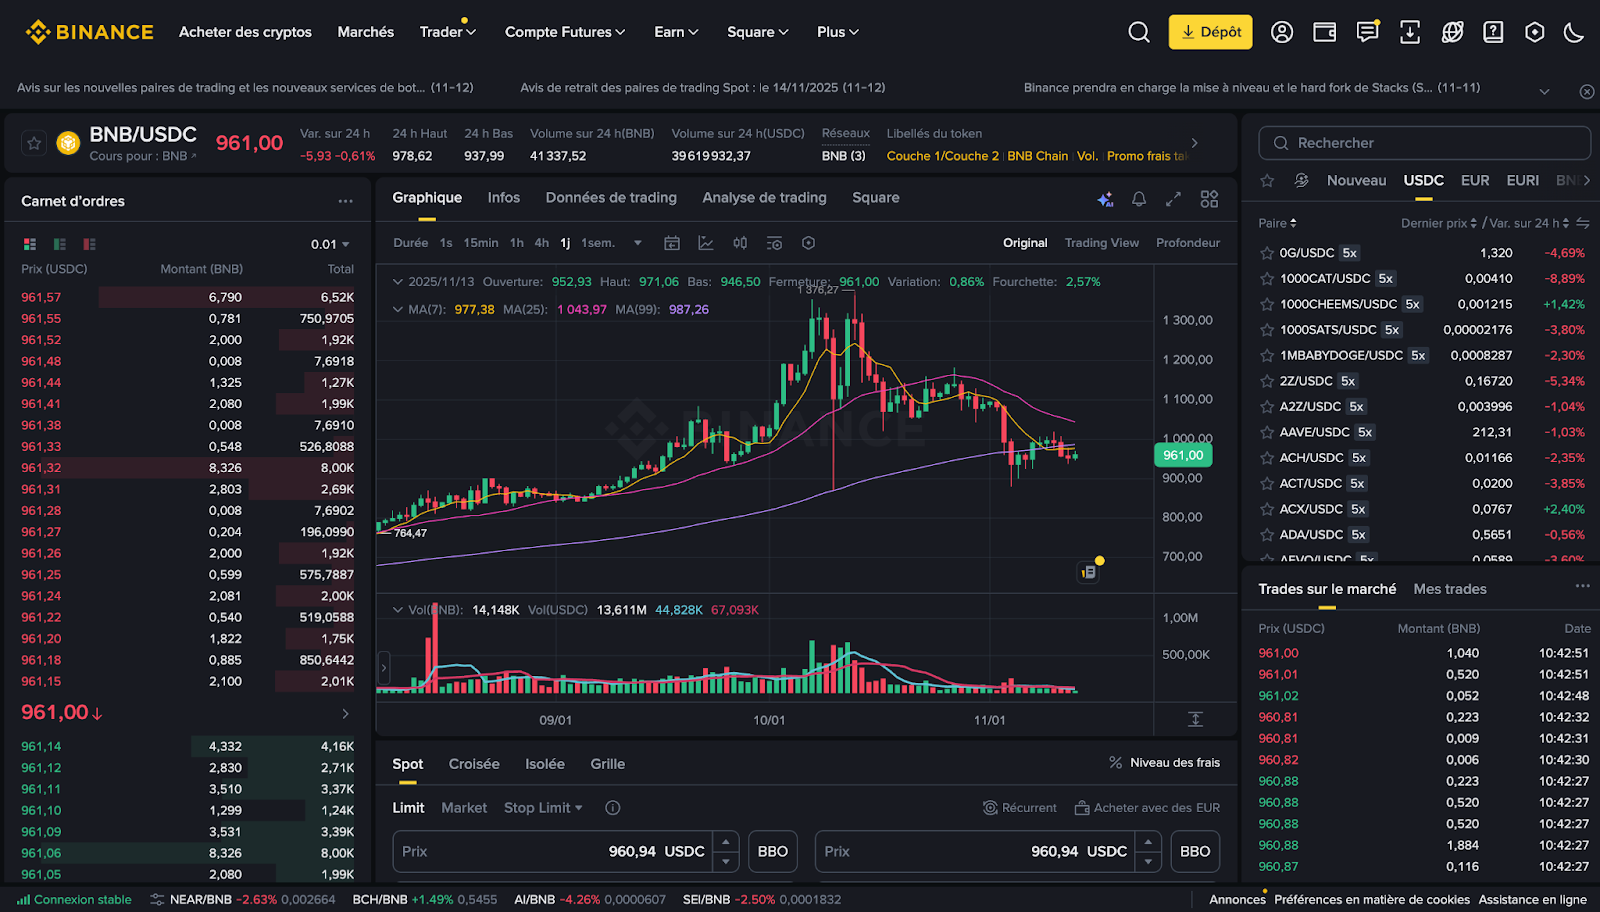Switch to the Analyse de trading tab
This screenshot has width=1600, height=912.
[764, 197]
